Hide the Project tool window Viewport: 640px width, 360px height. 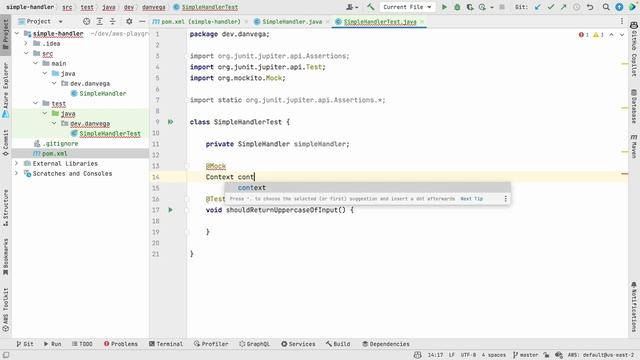(x=142, y=21)
